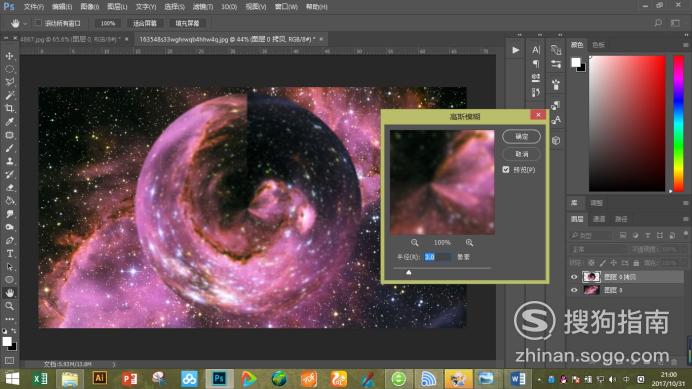Screen dimensions: 692x389
Task: Toggle Scroll All Windows checkbox
Action: 38,23
